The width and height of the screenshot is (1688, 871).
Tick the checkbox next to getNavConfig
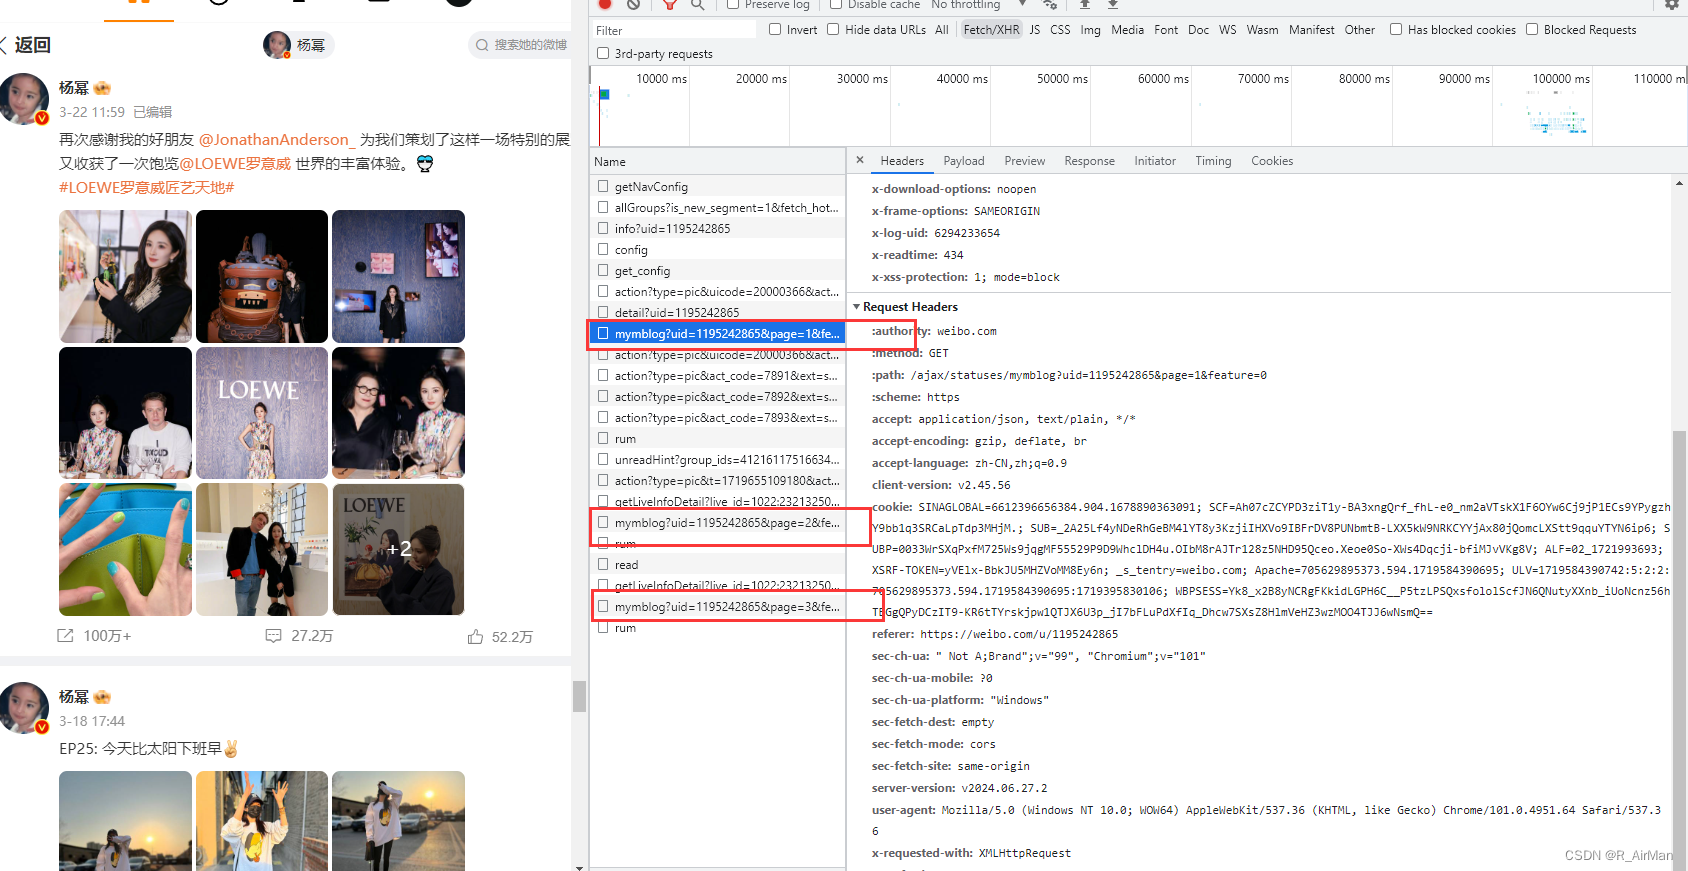(603, 186)
